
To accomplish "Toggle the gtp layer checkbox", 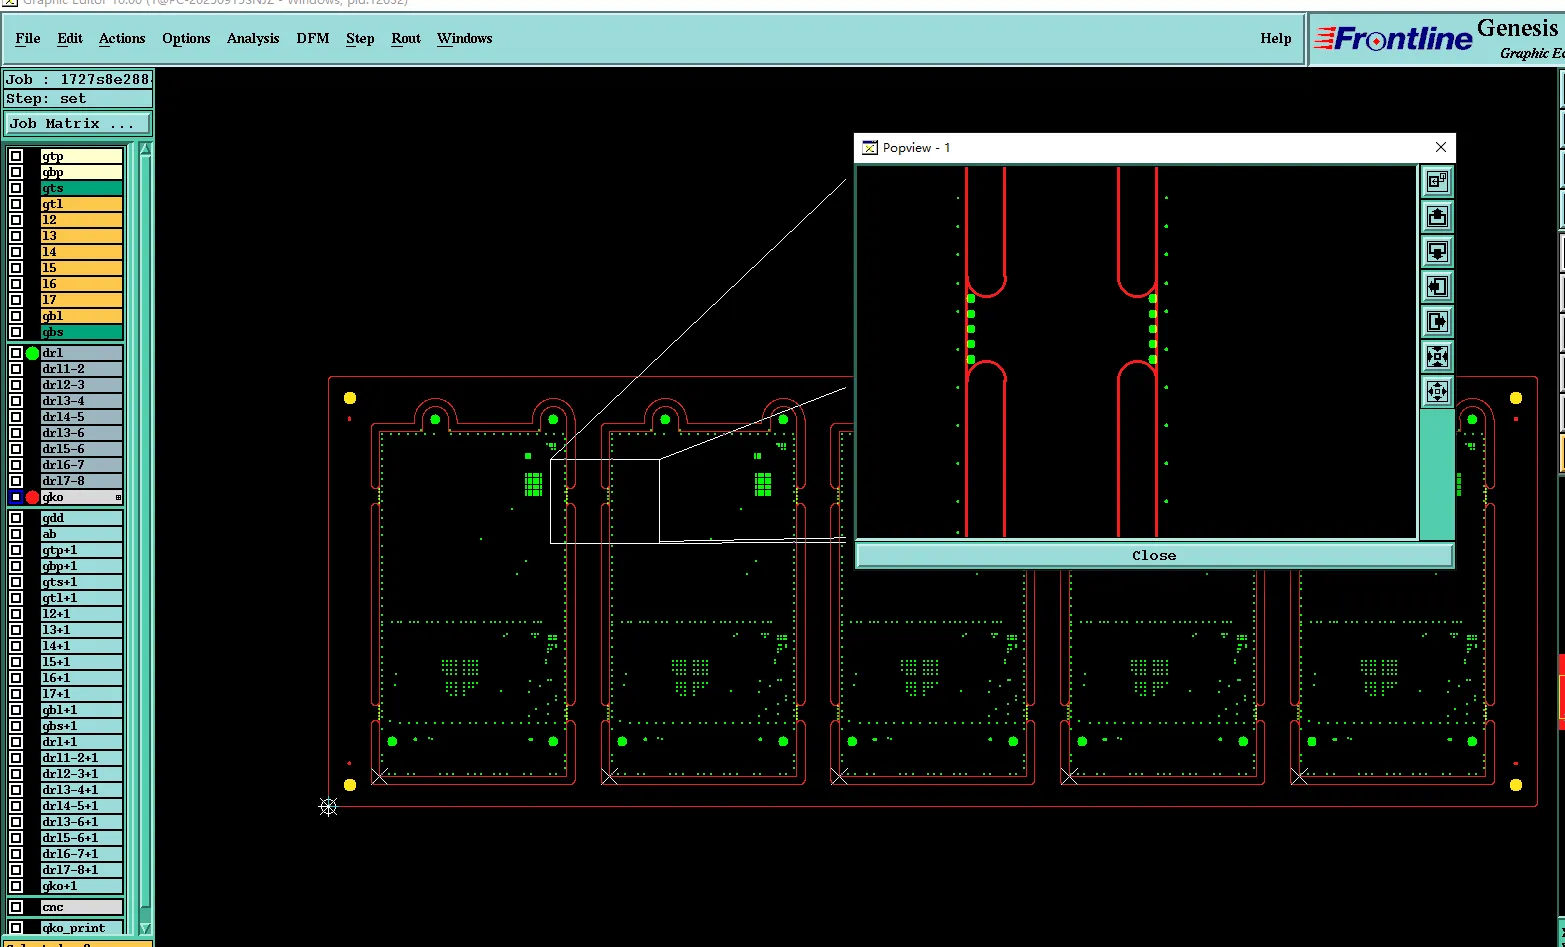I will coord(16,156).
